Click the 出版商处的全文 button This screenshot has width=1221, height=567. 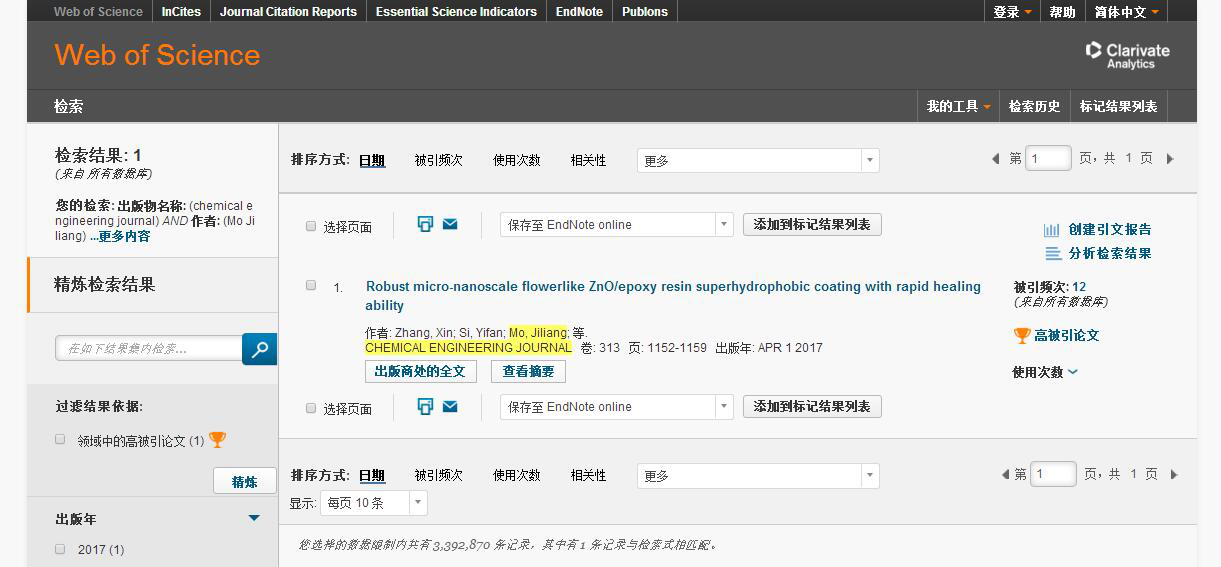[x=420, y=371]
